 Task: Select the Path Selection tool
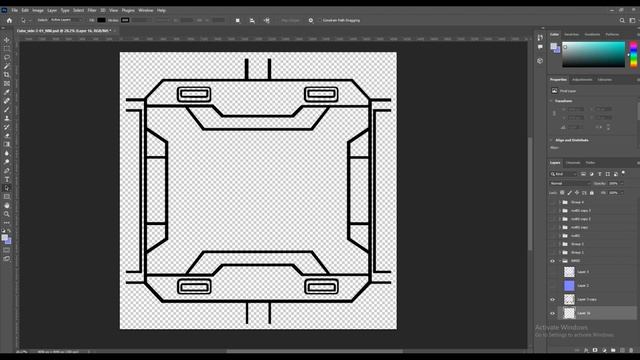[7, 188]
